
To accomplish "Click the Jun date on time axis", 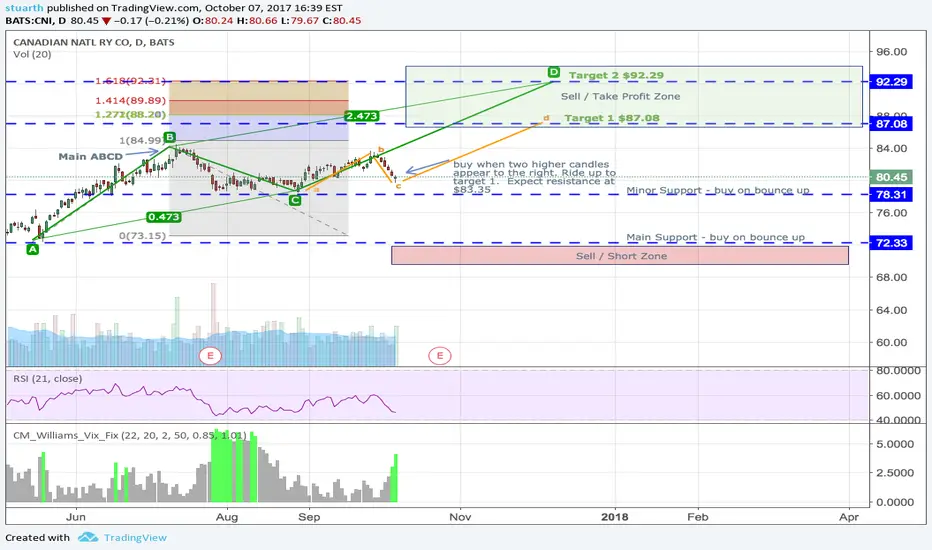I will pos(76,517).
